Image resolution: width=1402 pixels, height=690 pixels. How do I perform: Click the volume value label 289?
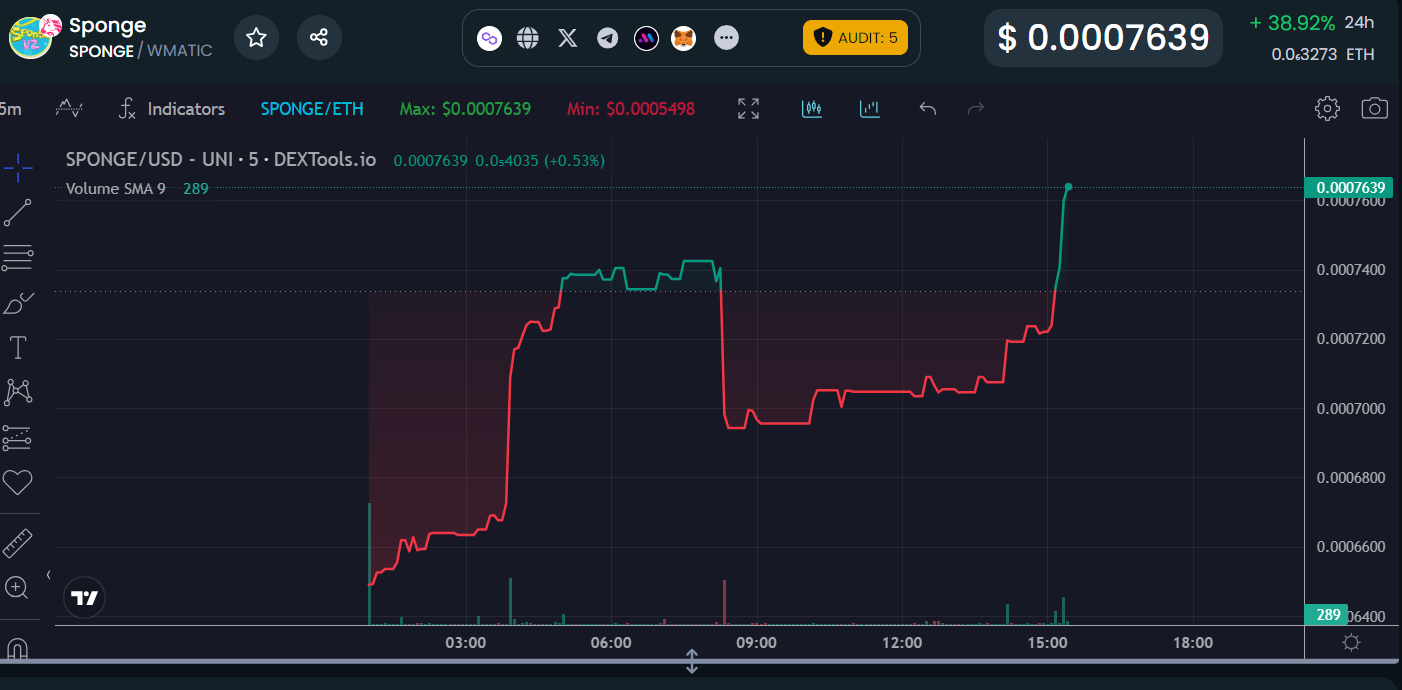point(1328,615)
